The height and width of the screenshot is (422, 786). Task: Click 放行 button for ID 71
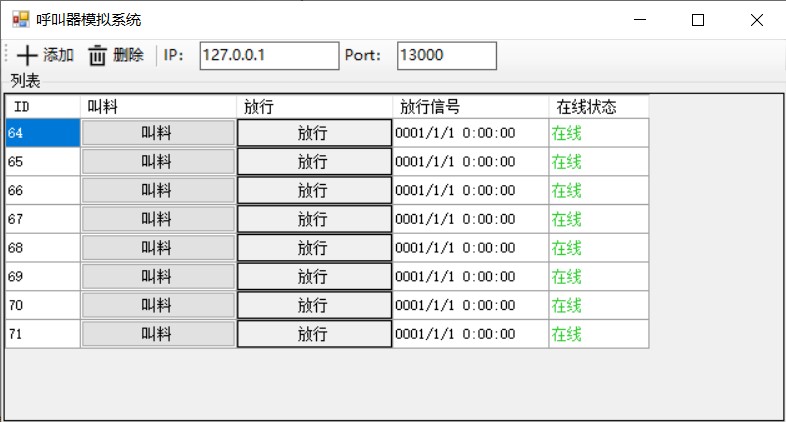click(314, 334)
